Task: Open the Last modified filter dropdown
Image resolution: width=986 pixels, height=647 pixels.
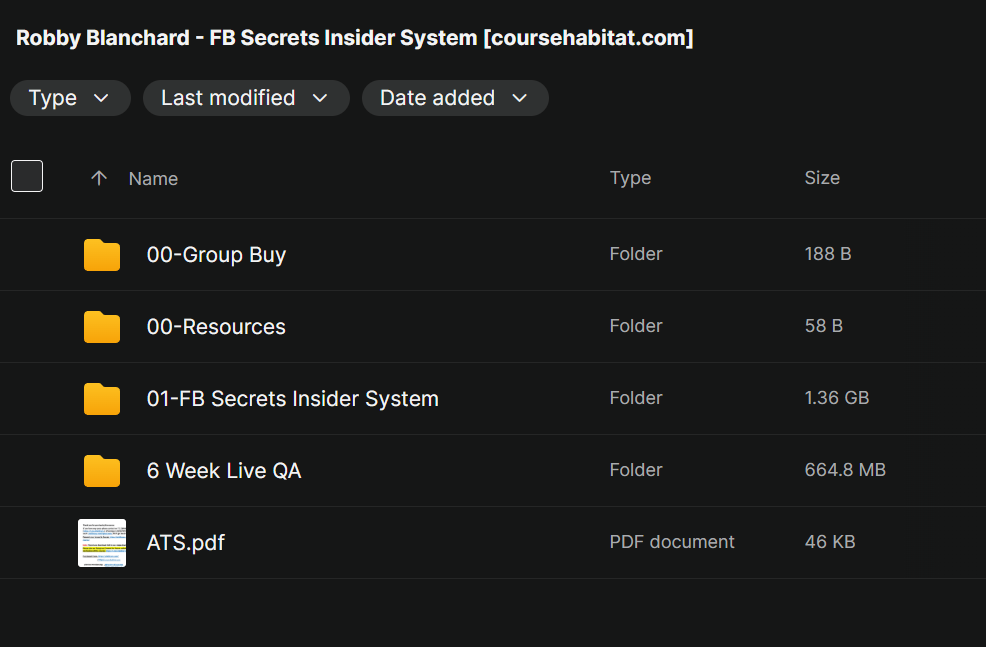Action: pos(246,98)
